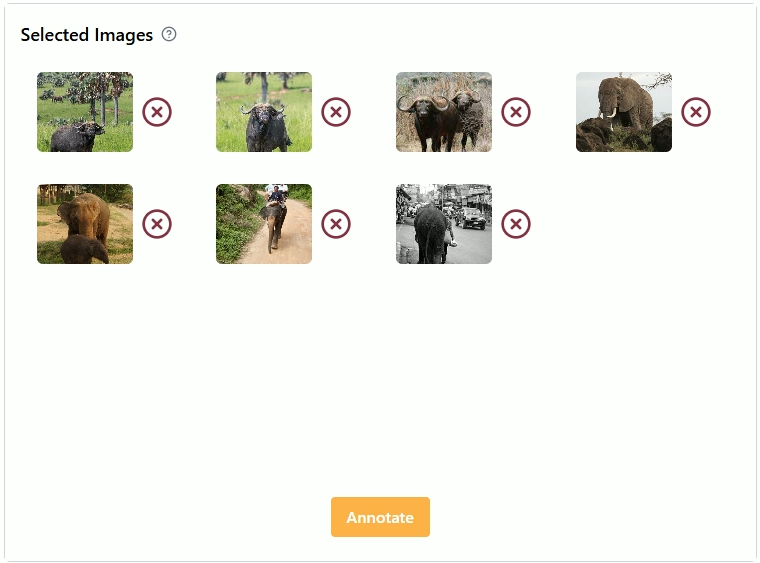Click the baby elephant calf in the thumbnail
The width and height of the screenshot is (760, 563).
pos(85,248)
